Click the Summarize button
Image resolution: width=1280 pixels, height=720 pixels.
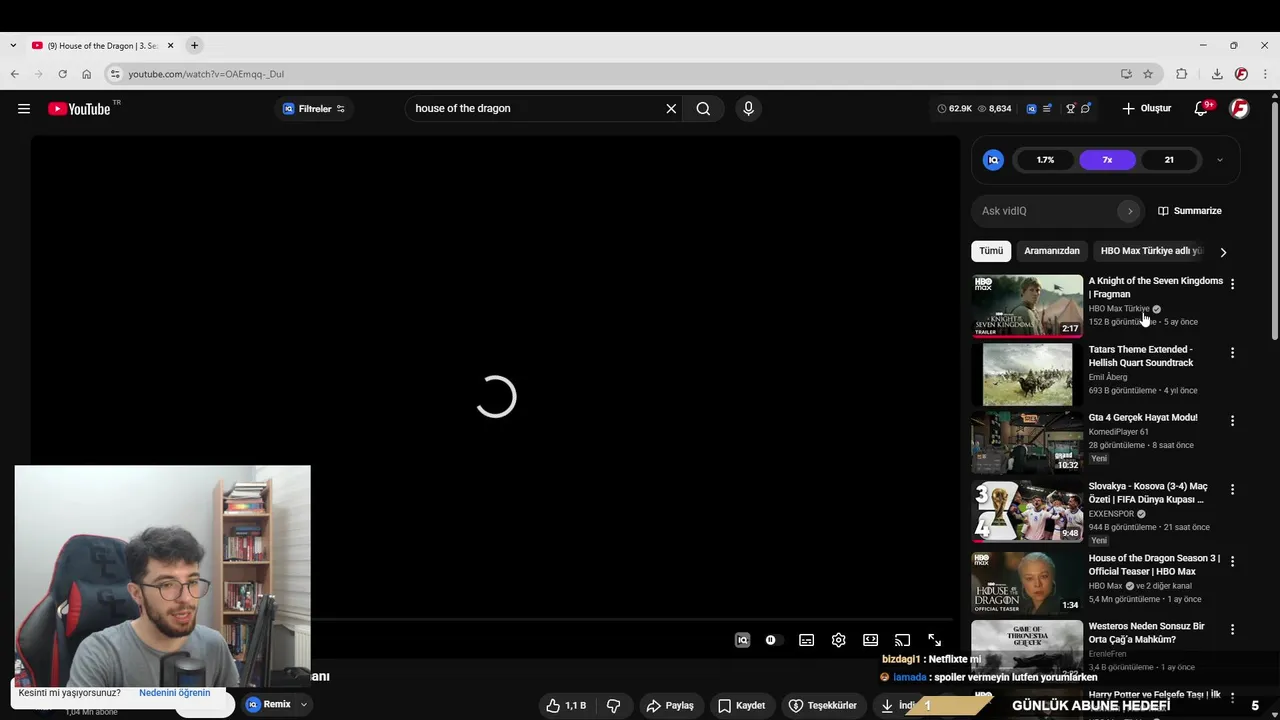1190,211
